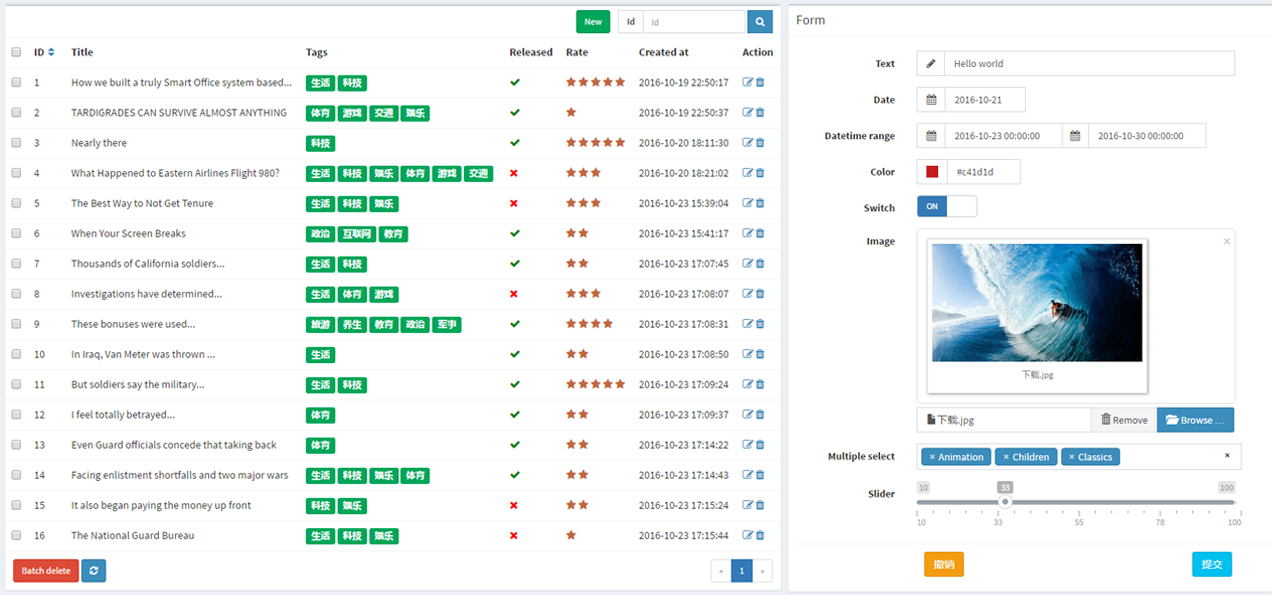Click the pencil icon beside Hello world text
Screen dimensions: 1280x595
[929, 63]
